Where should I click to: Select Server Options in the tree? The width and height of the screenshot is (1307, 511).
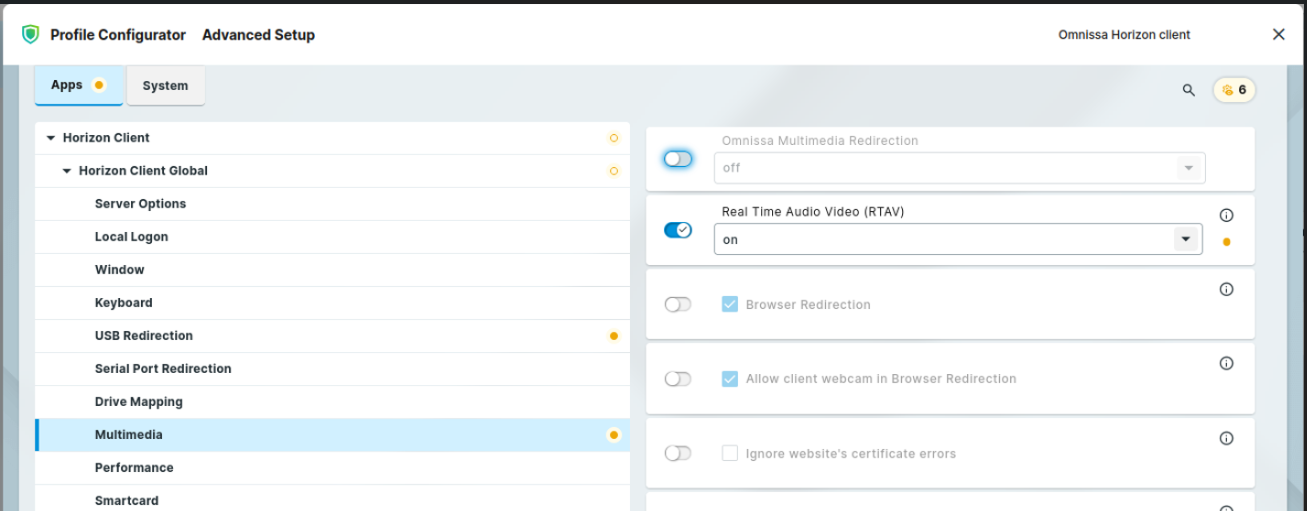click(140, 204)
